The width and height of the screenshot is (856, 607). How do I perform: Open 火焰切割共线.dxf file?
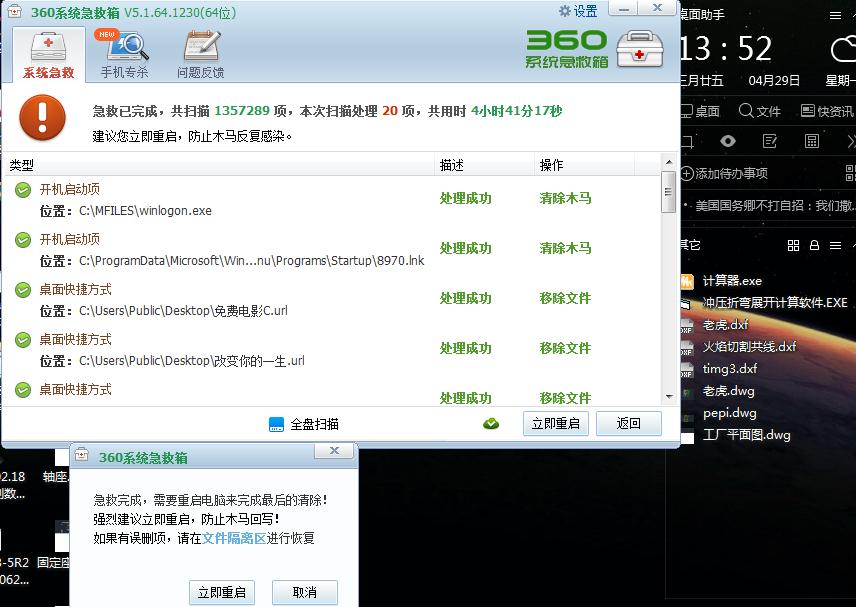pos(749,347)
